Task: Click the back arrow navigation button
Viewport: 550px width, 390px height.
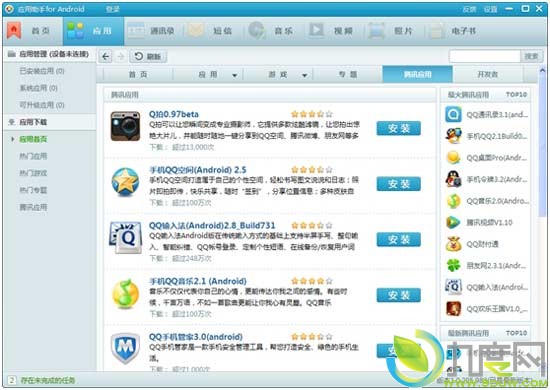Action: tap(106, 56)
